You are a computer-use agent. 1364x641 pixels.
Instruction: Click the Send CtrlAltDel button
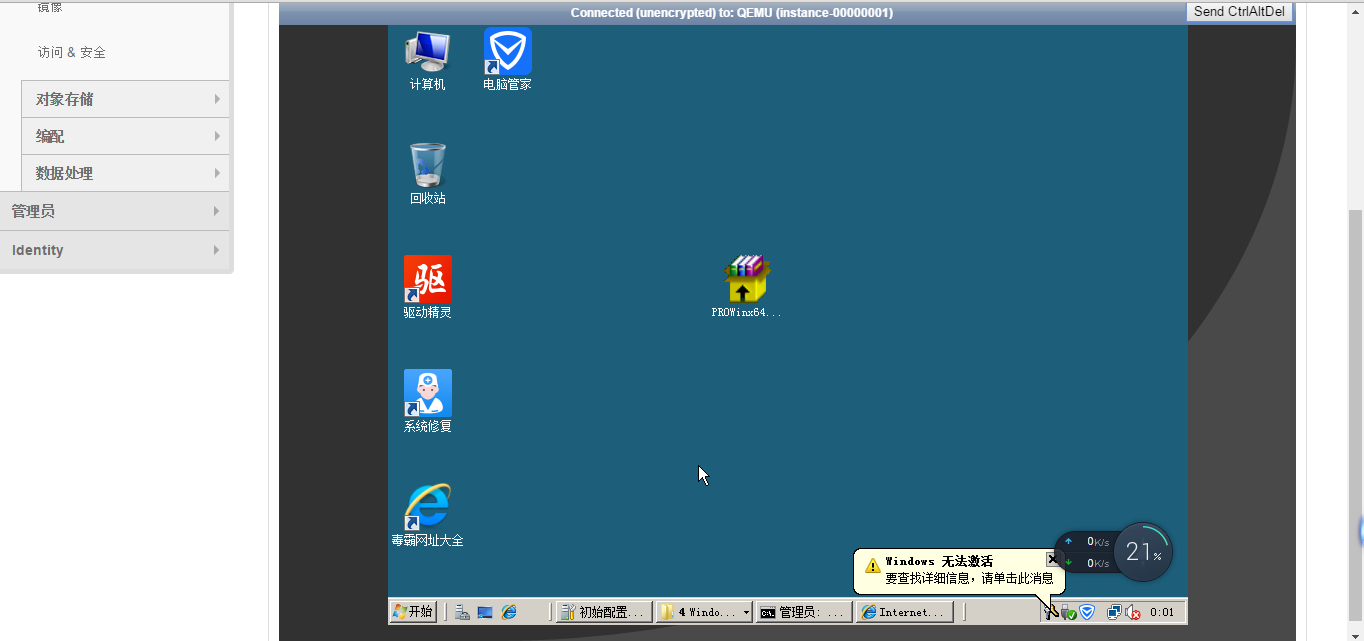[1239, 12]
